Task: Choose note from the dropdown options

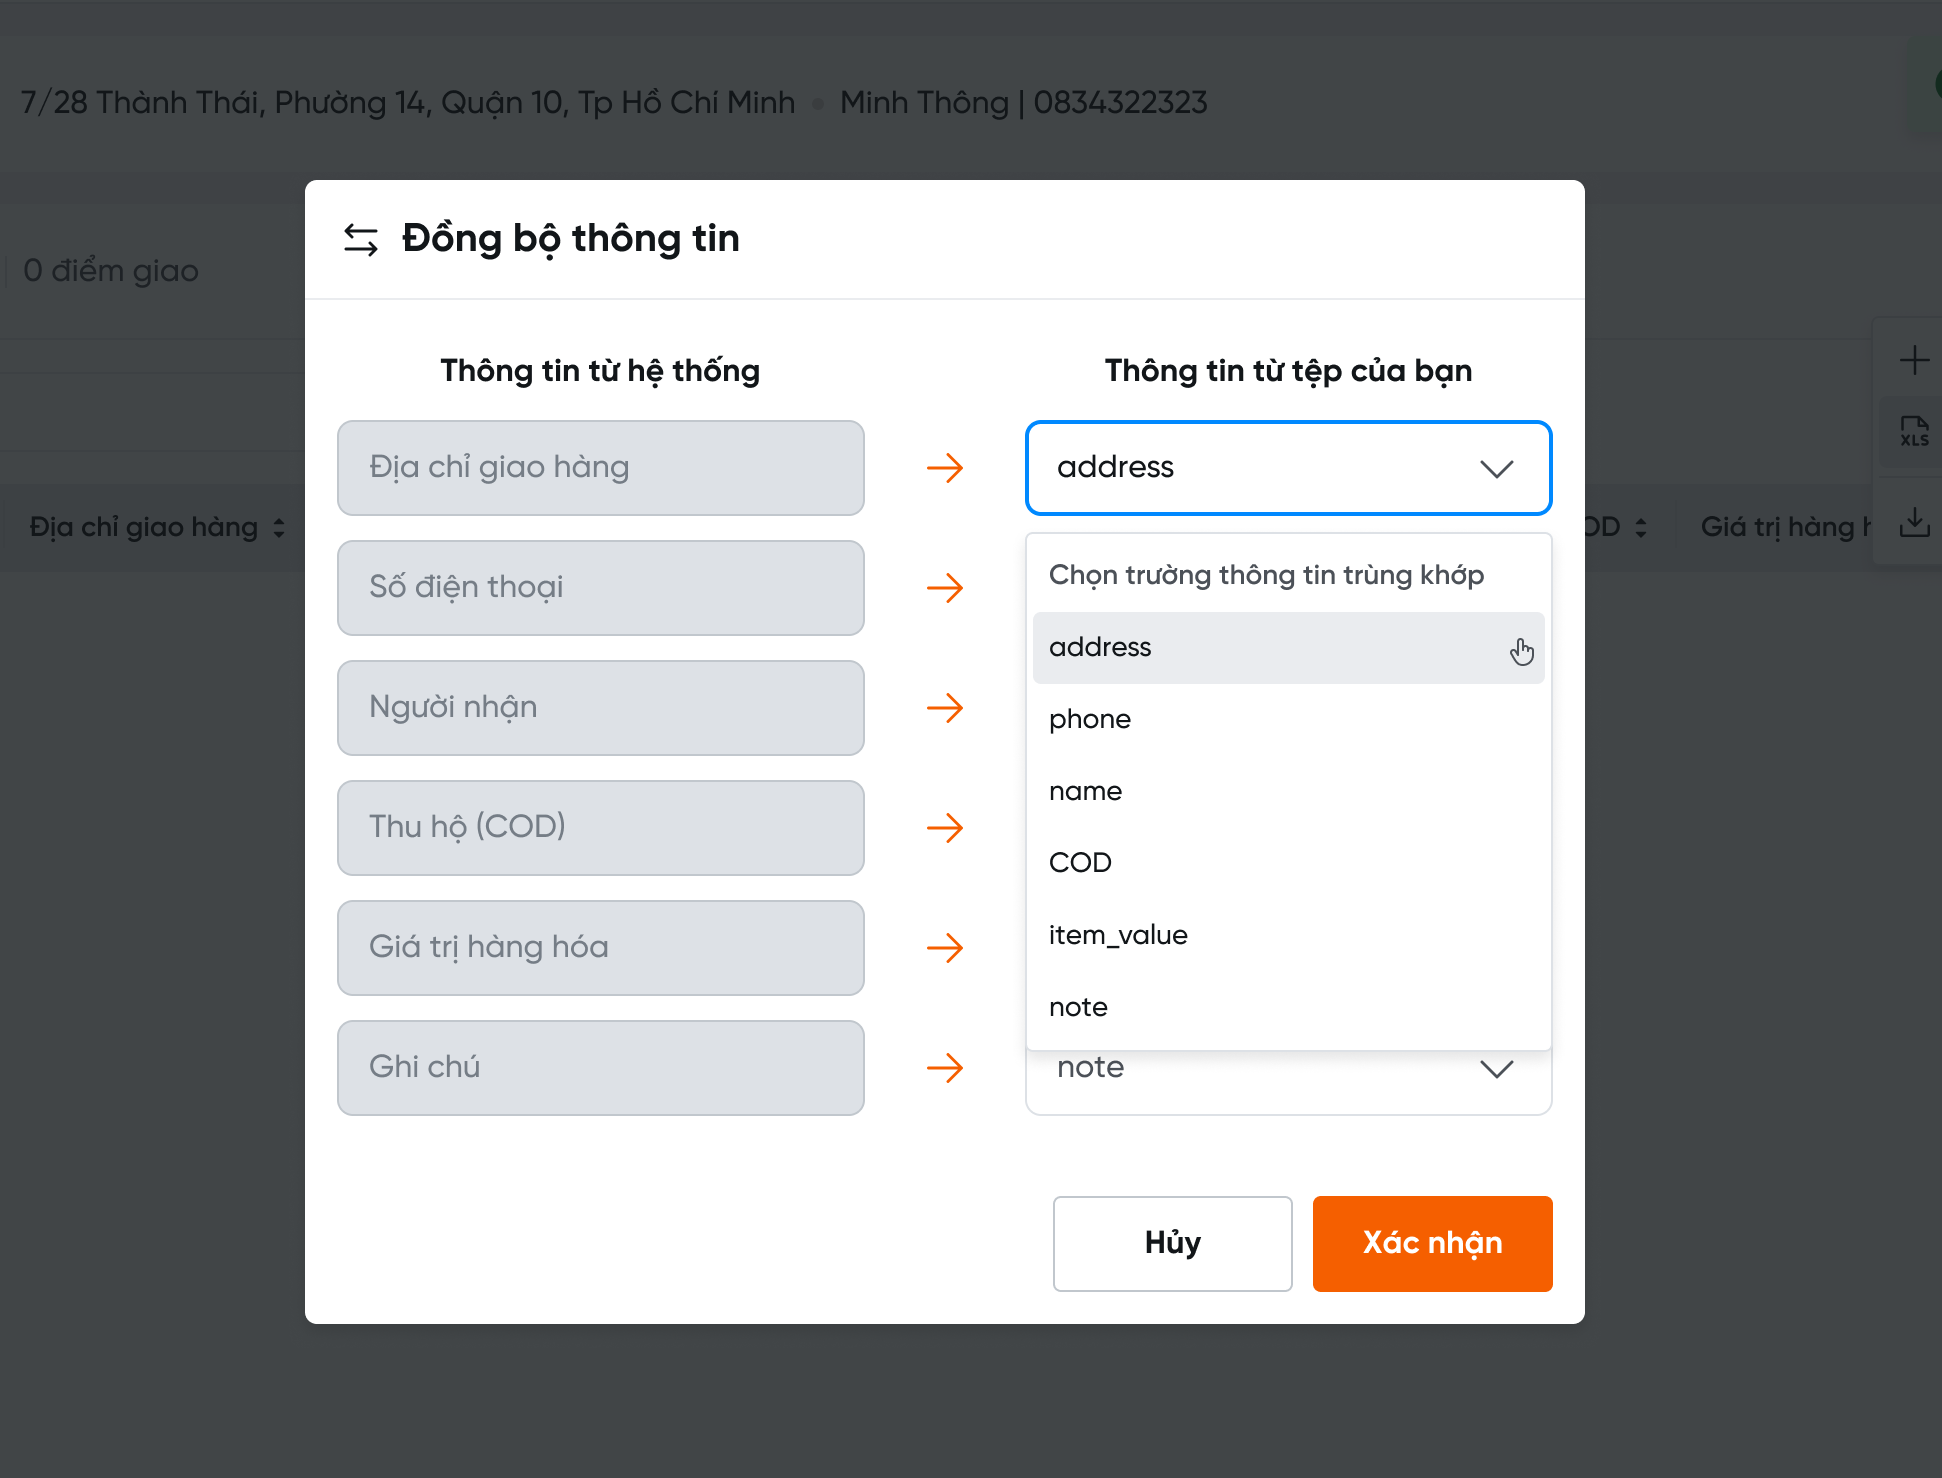Action: tap(1078, 1007)
